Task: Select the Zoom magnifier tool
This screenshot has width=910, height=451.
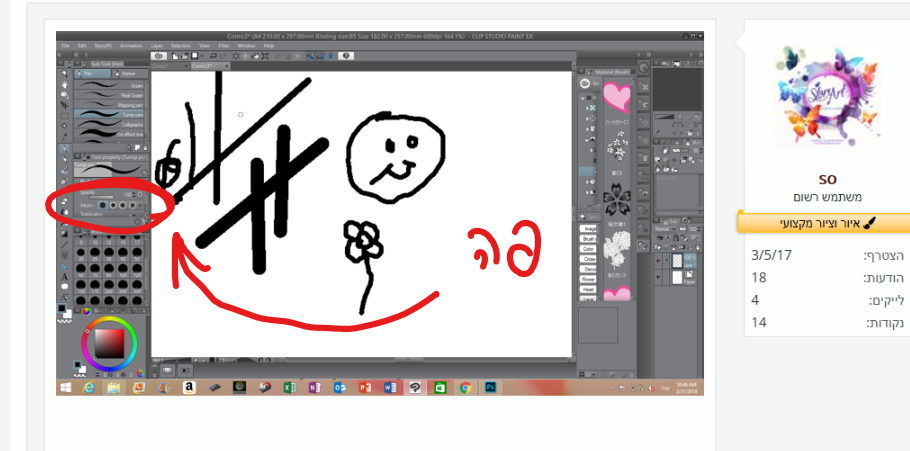Action: click(x=64, y=74)
